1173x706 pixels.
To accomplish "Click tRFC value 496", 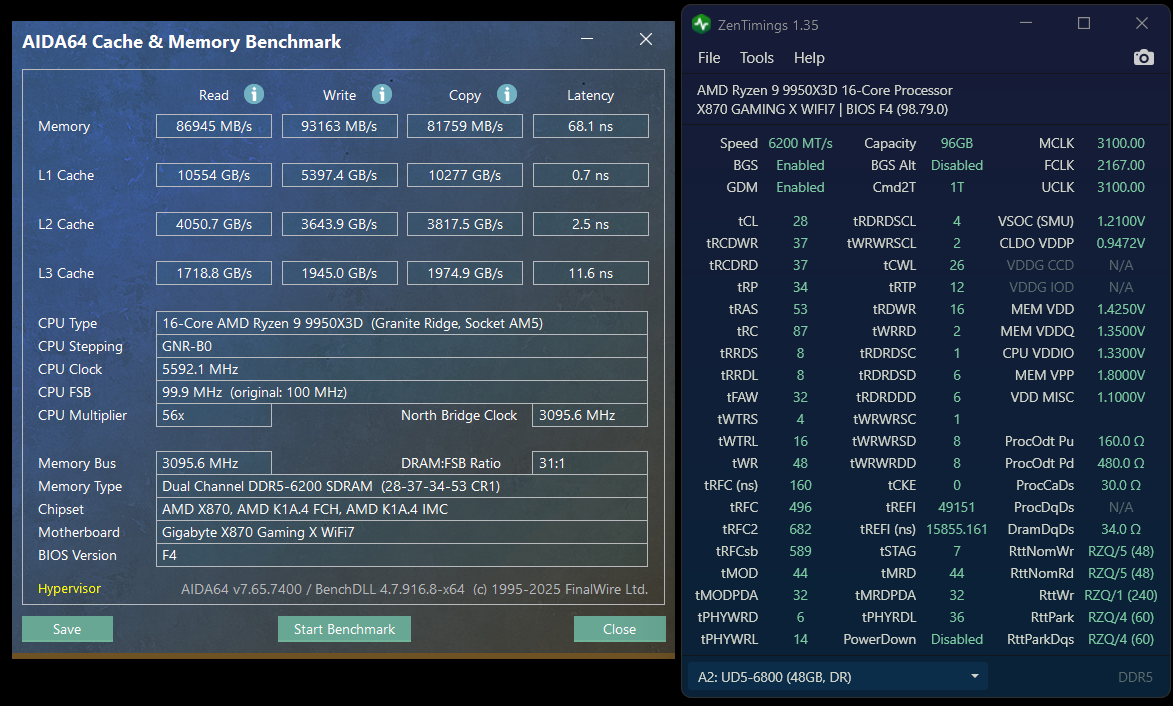I will [800, 507].
